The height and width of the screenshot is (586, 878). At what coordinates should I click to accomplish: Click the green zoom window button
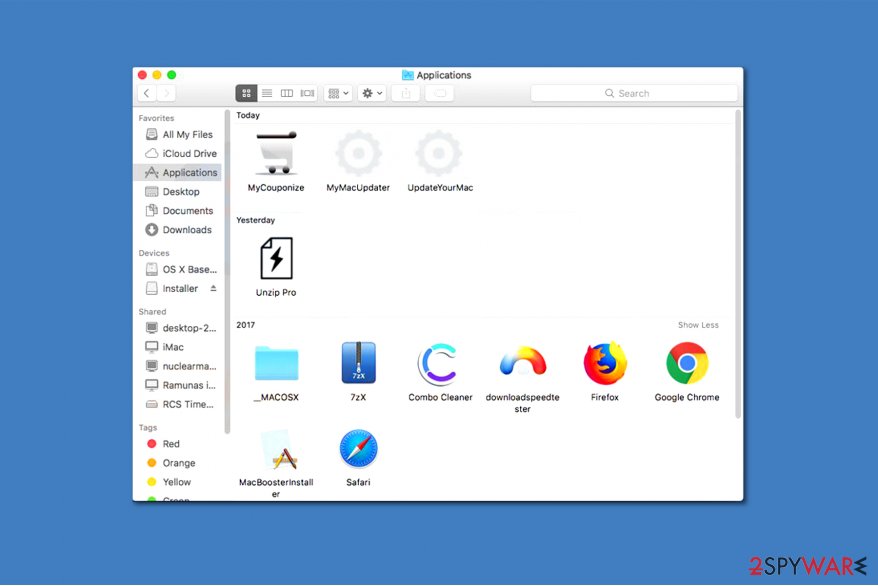coord(172,75)
